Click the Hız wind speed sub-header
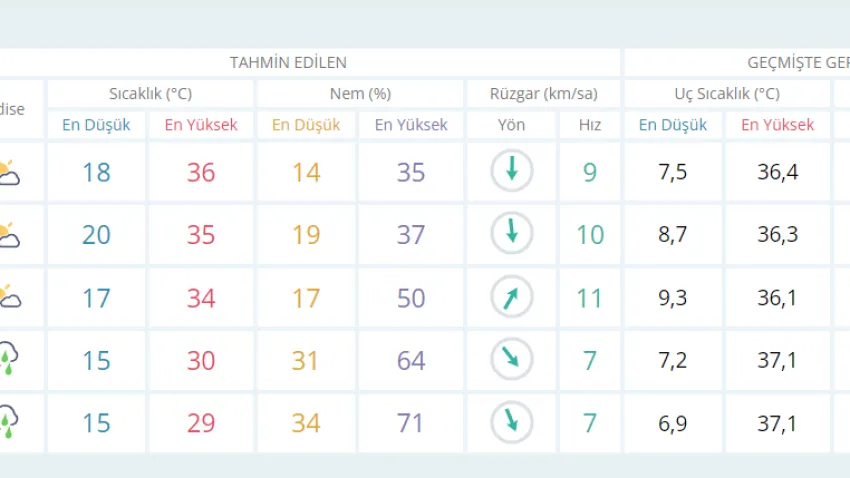Viewport: 850px width, 478px height. click(590, 125)
